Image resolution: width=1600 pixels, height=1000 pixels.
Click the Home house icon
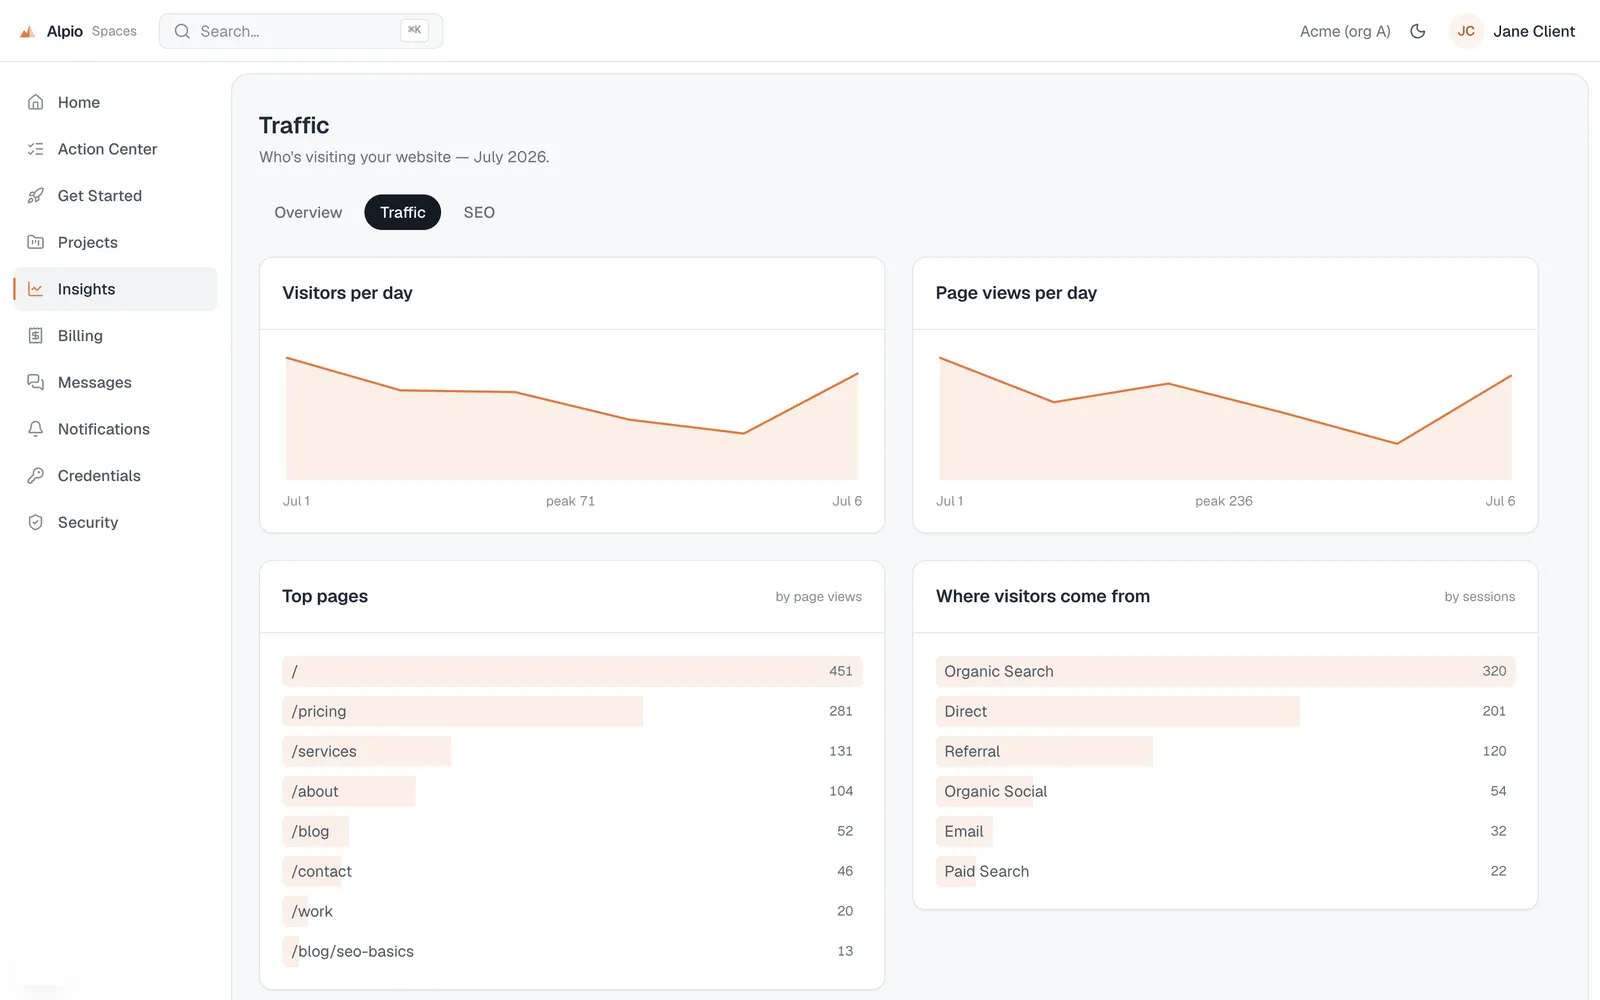tap(36, 102)
